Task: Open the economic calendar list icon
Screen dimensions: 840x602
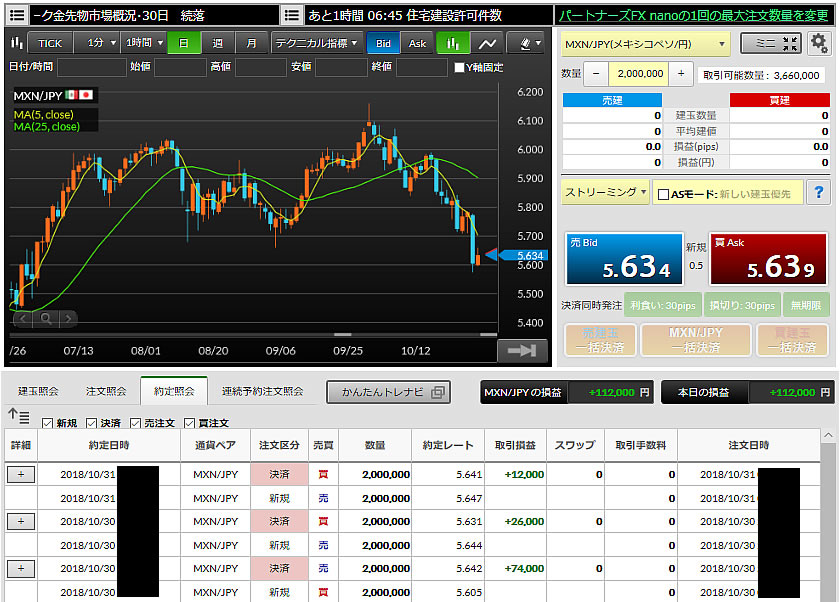Action: 292,15
